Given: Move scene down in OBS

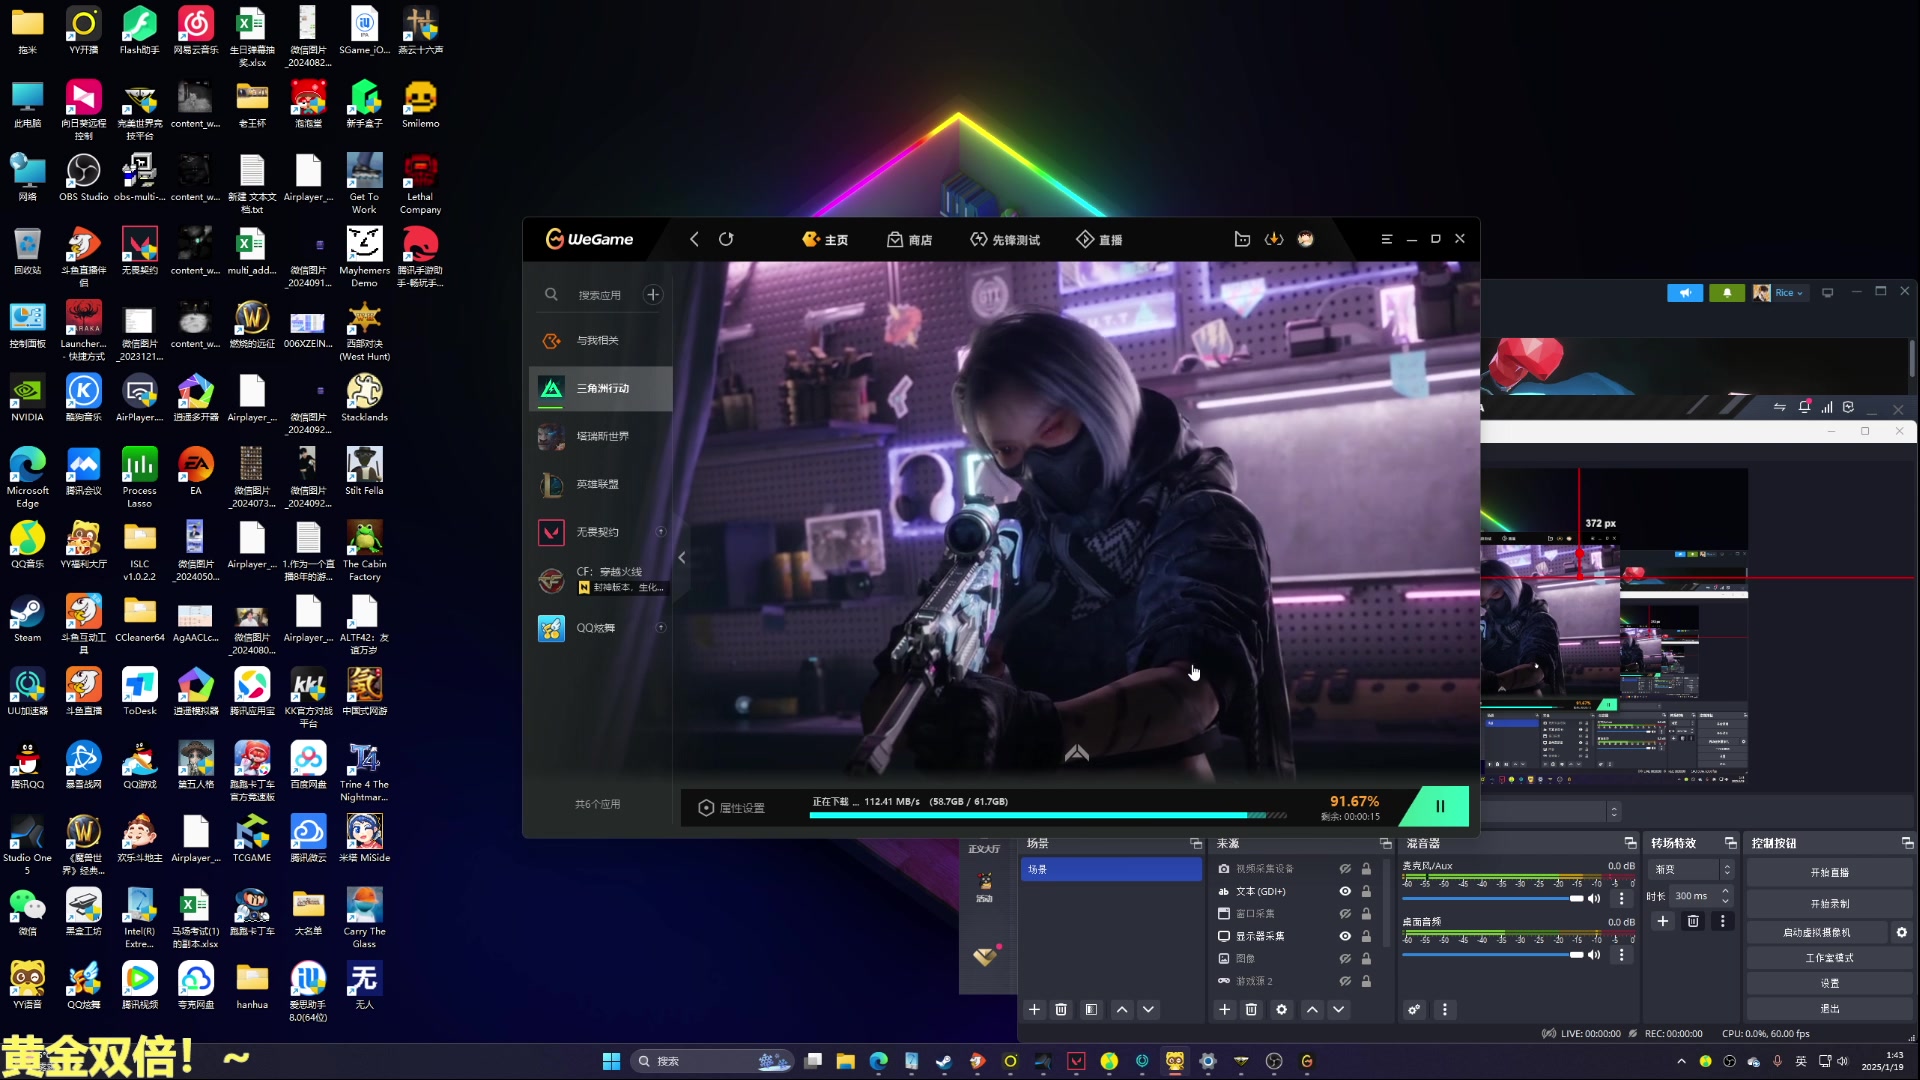Looking at the screenshot, I should 1148,1010.
